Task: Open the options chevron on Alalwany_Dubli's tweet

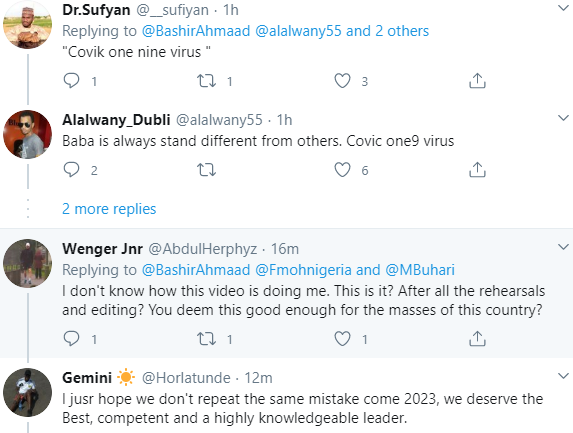Action: (563, 118)
